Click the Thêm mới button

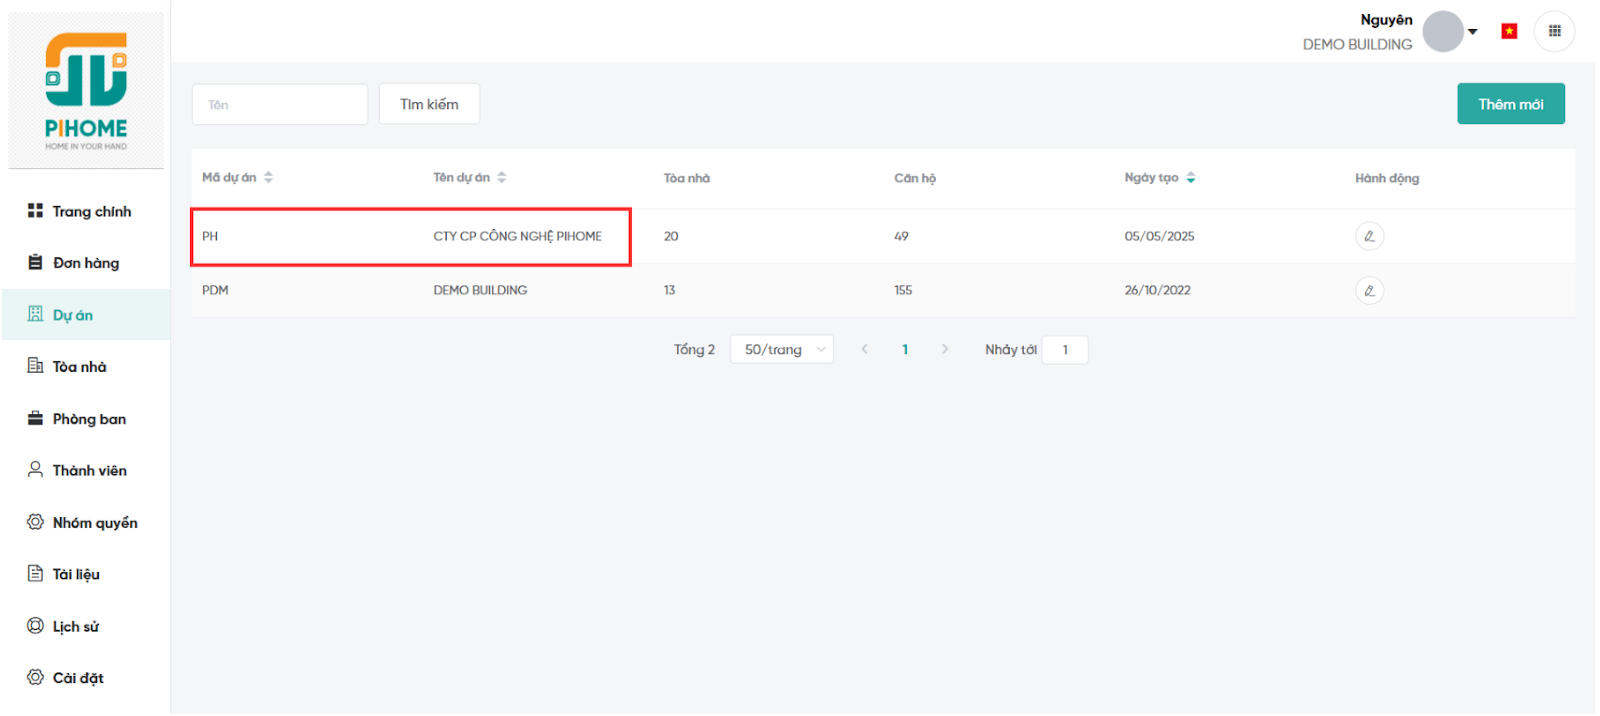click(1510, 104)
